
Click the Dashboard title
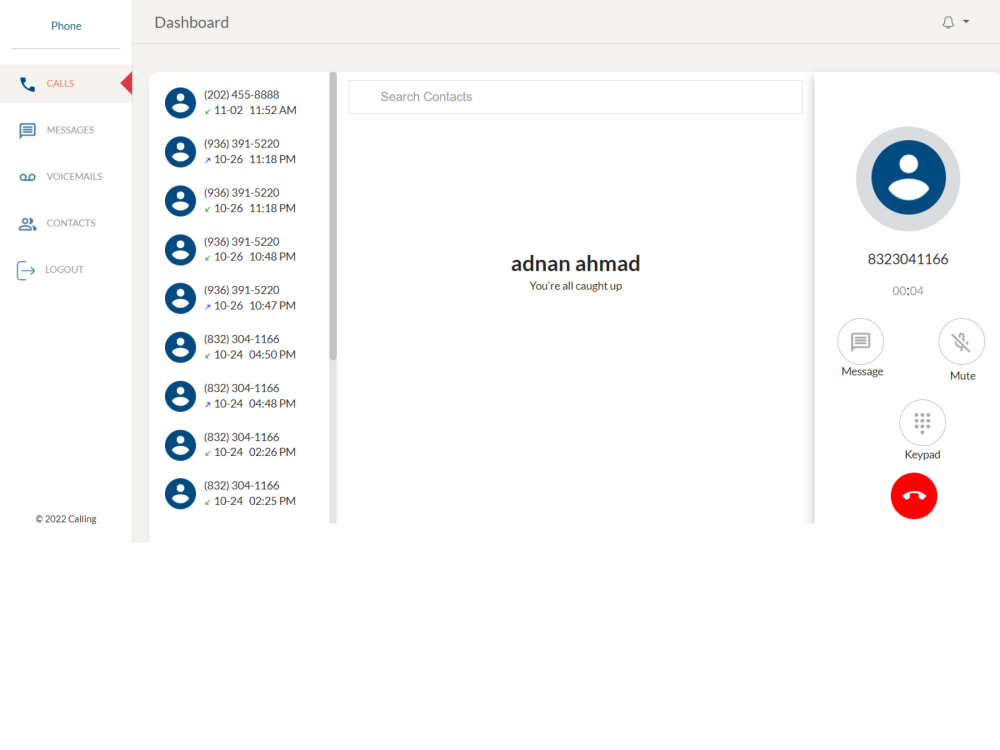[191, 23]
